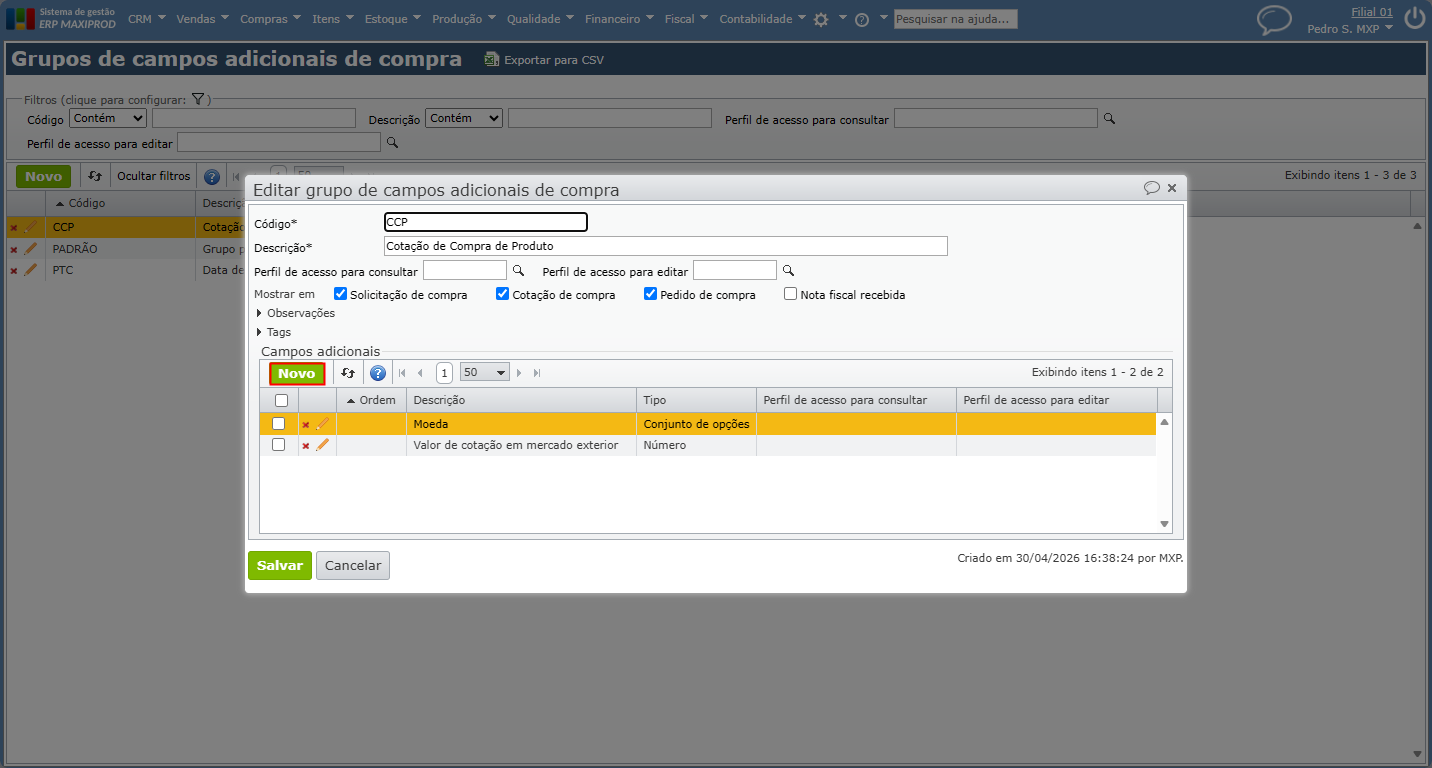This screenshot has width=1432, height=768.
Task: Check Nota fiscal recebida checkbox
Action: 791,294
